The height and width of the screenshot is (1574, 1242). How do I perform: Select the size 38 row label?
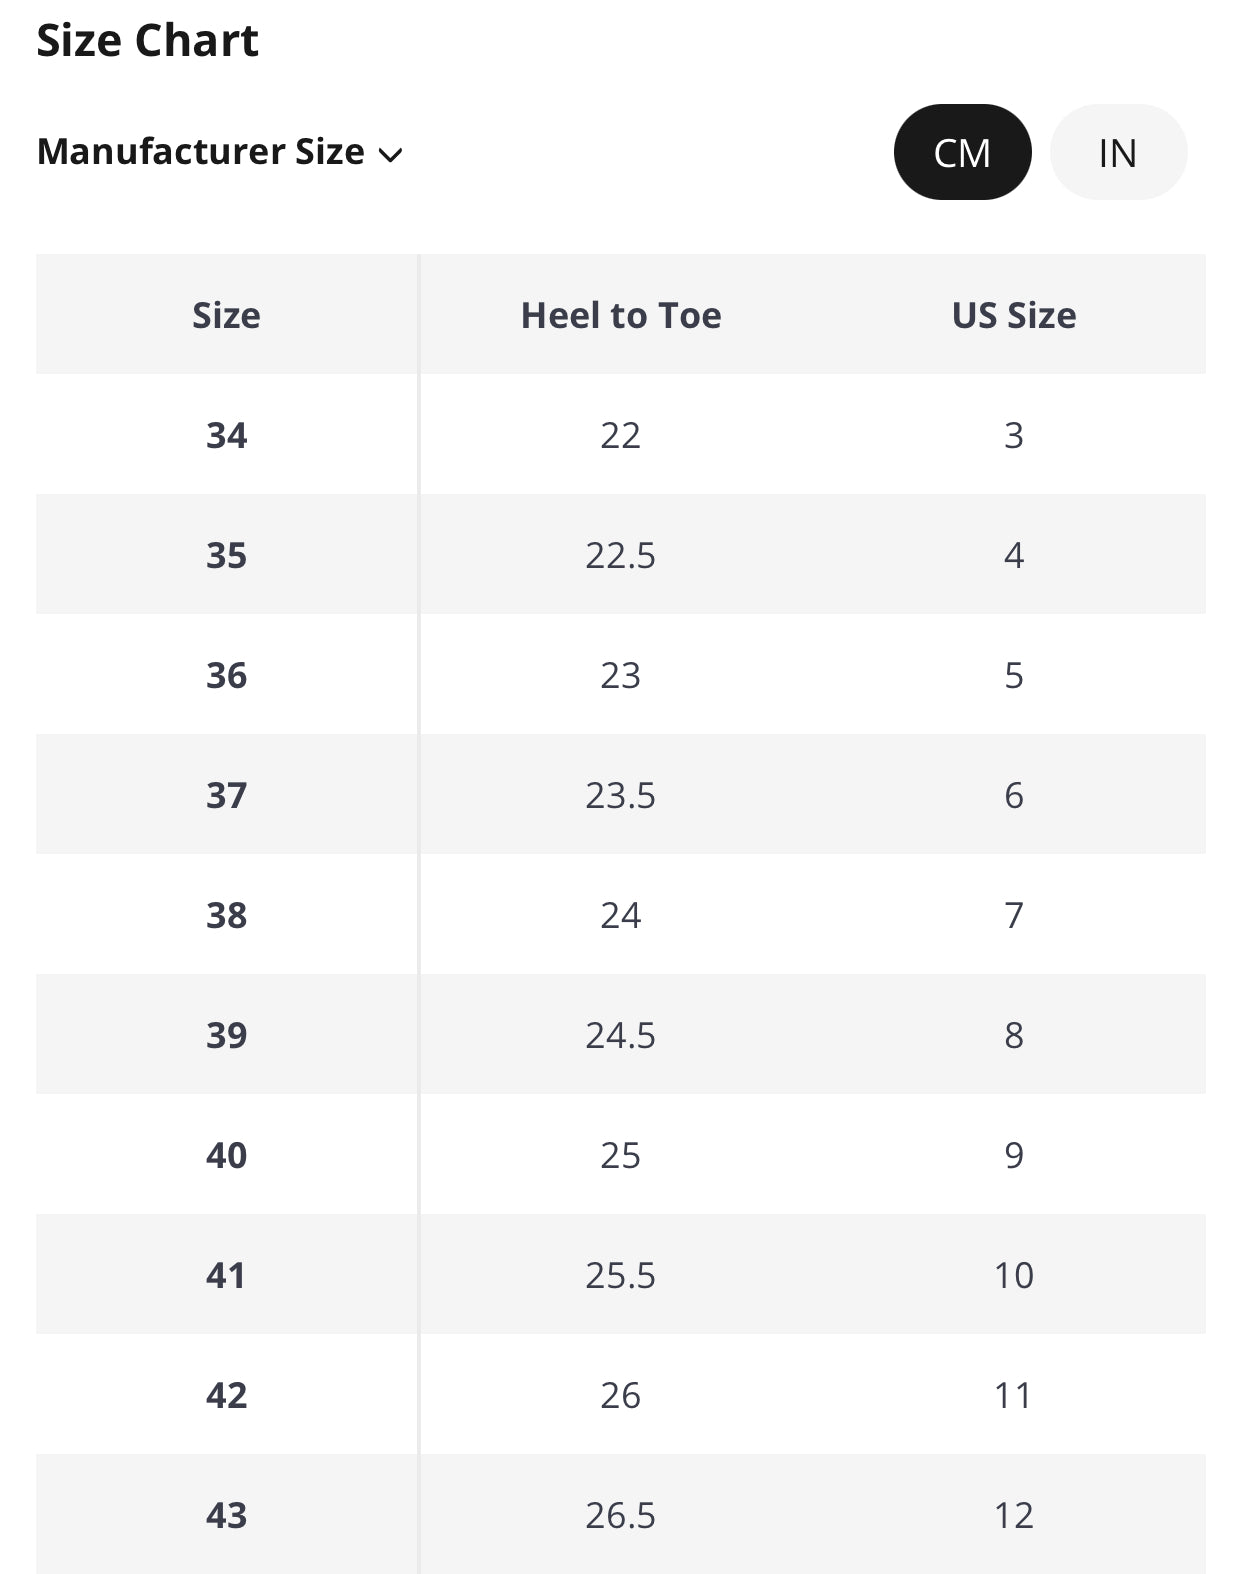click(x=226, y=915)
